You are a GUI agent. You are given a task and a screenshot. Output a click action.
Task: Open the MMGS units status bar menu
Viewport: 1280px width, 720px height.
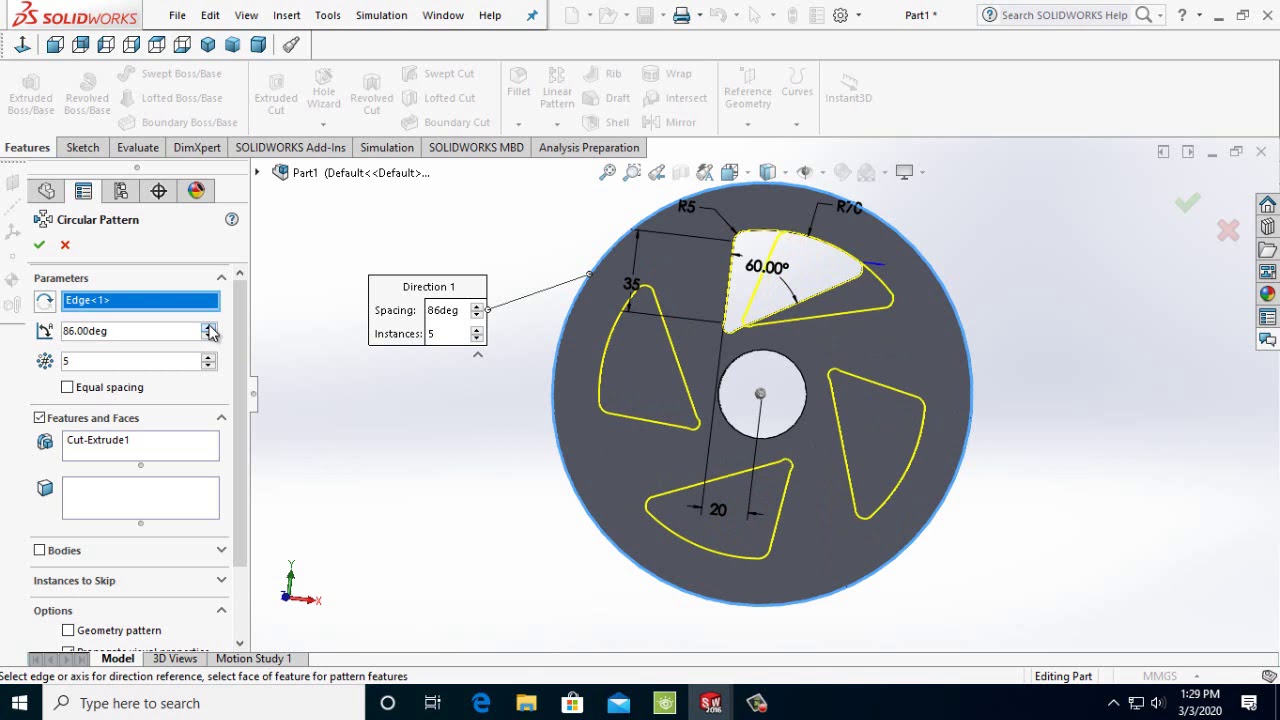1166,676
